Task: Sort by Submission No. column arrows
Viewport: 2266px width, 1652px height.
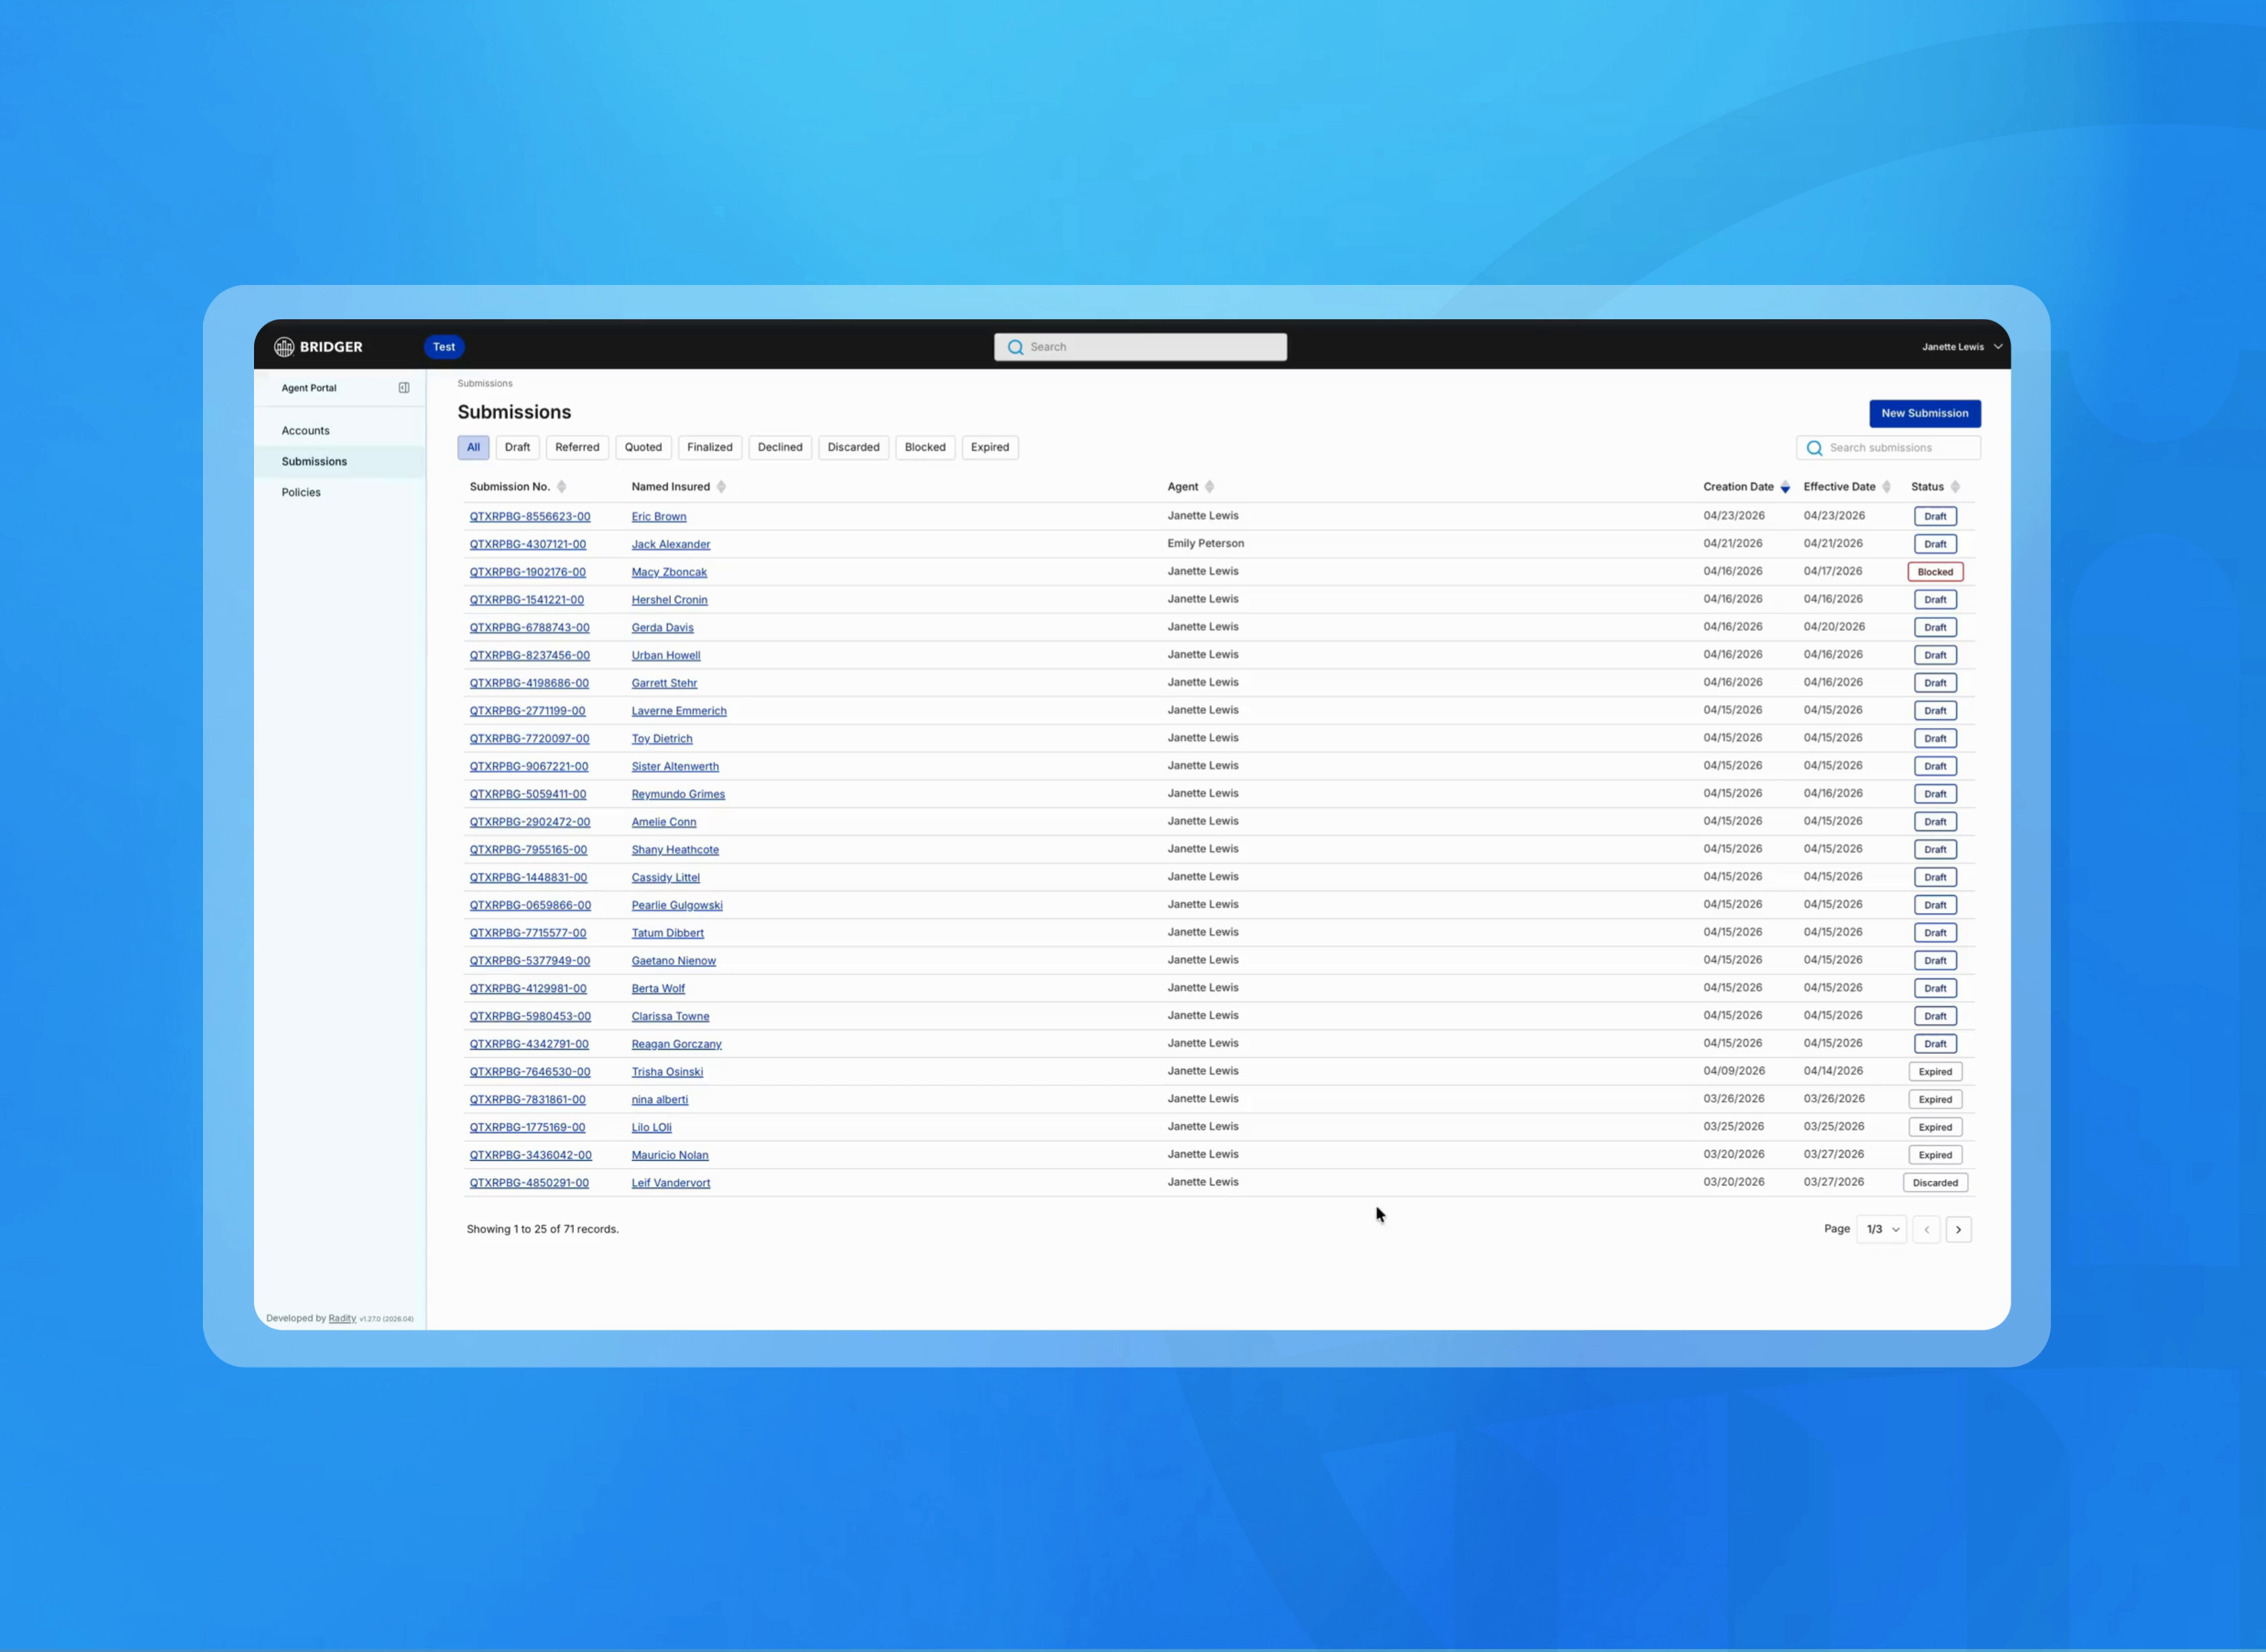Action: [561, 487]
